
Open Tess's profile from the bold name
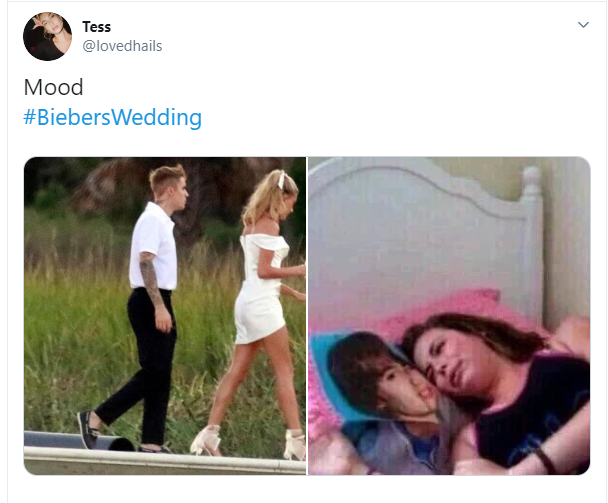[x=97, y=27]
